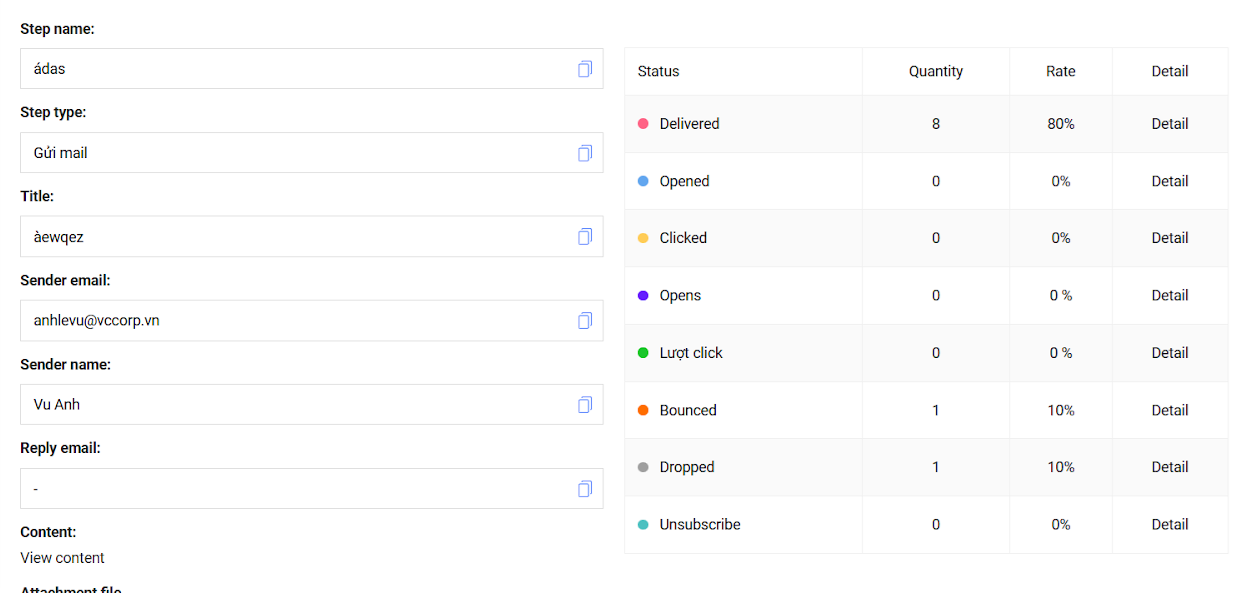The image size is (1252, 593).
Task: Open Detail for Opened status
Action: tap(1169, 181)
